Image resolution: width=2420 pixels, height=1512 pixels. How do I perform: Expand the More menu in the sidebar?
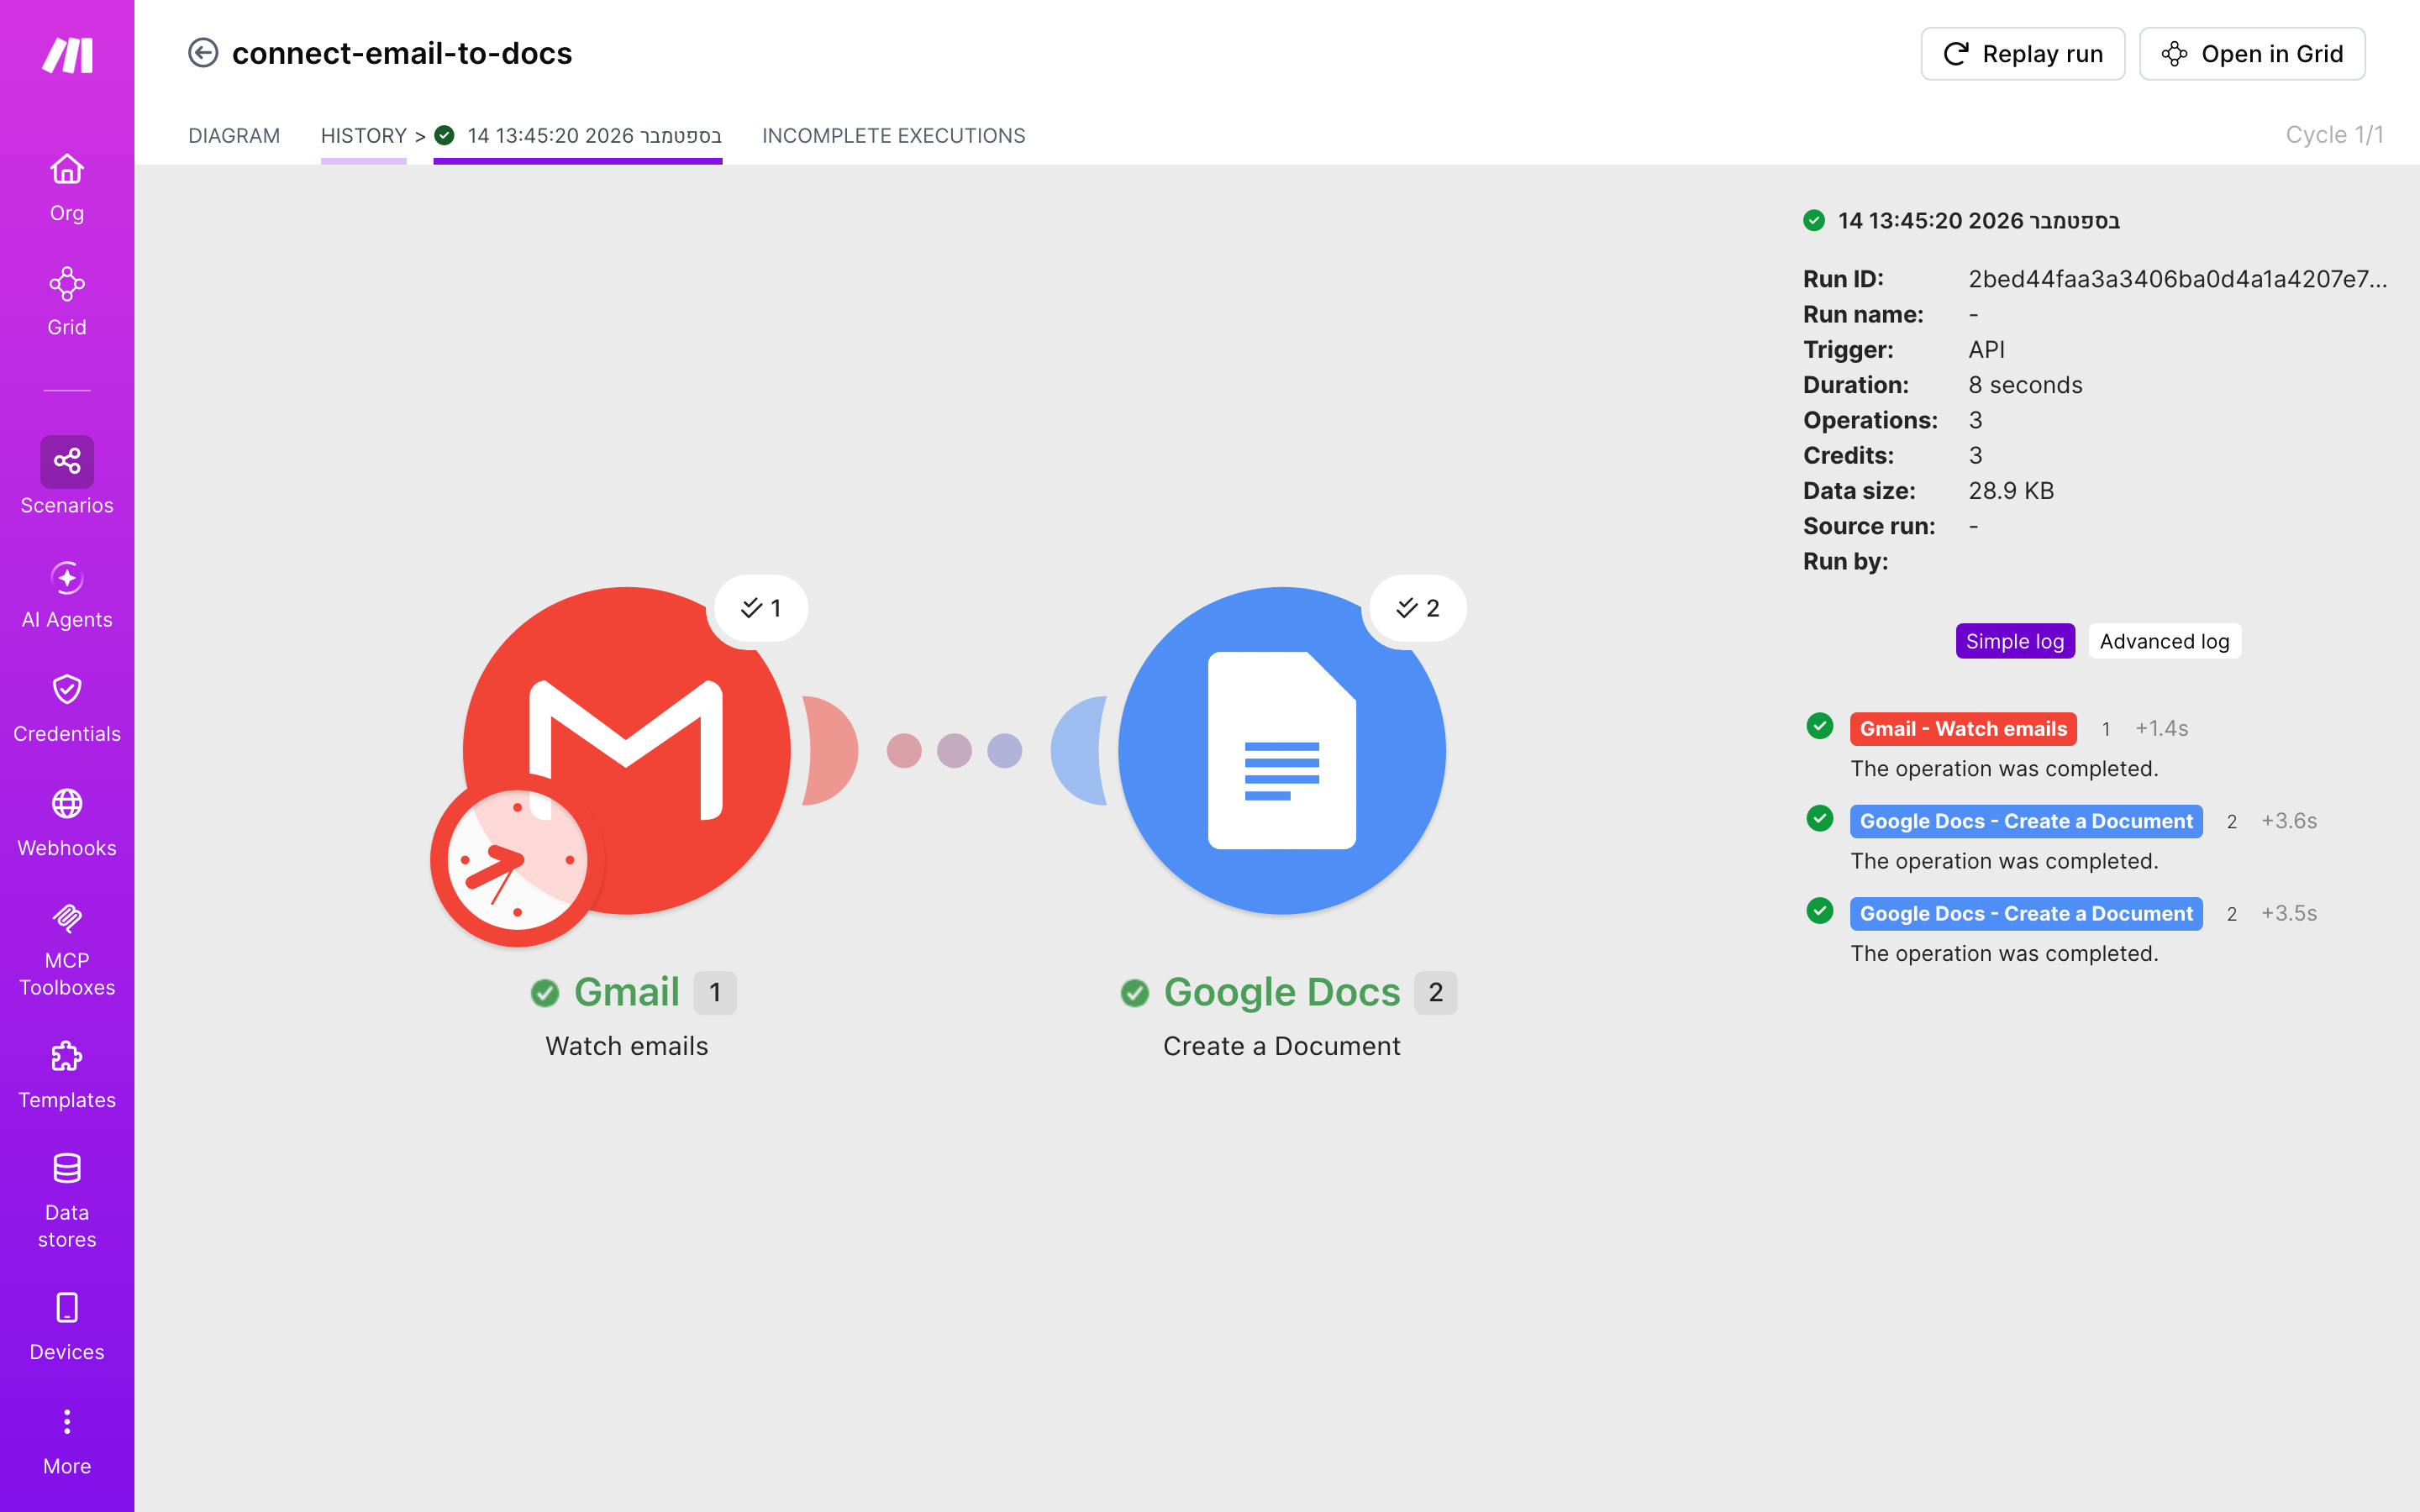pos(67,1441)
